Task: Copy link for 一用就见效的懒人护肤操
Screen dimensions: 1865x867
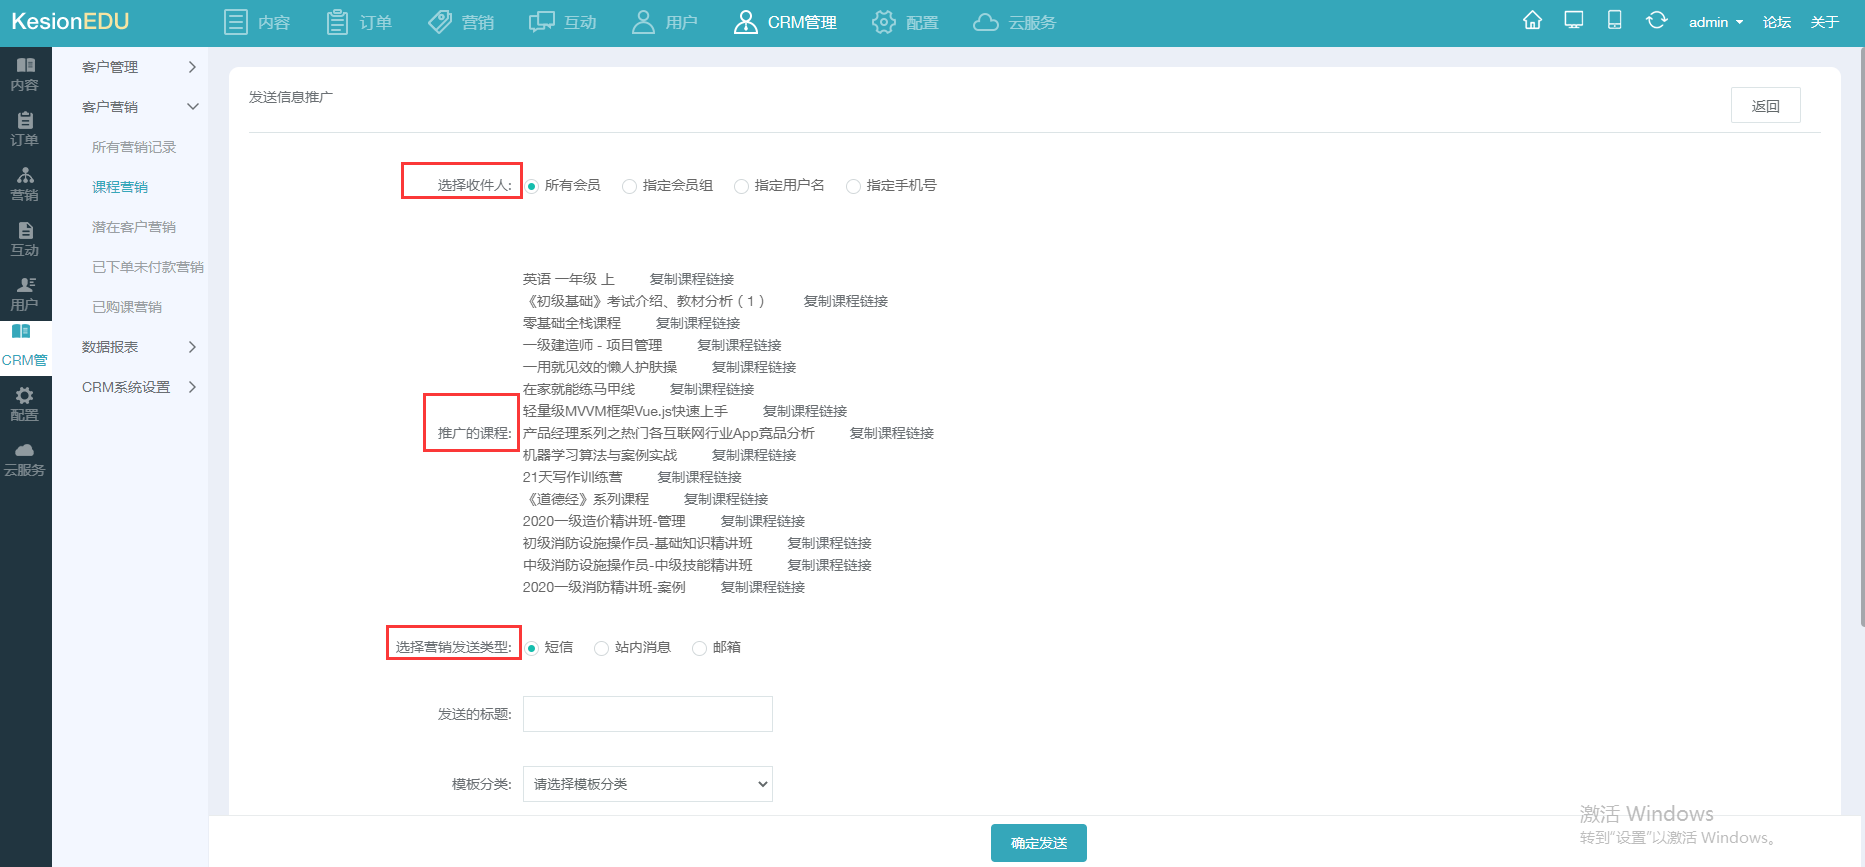Action: (754, 367)
